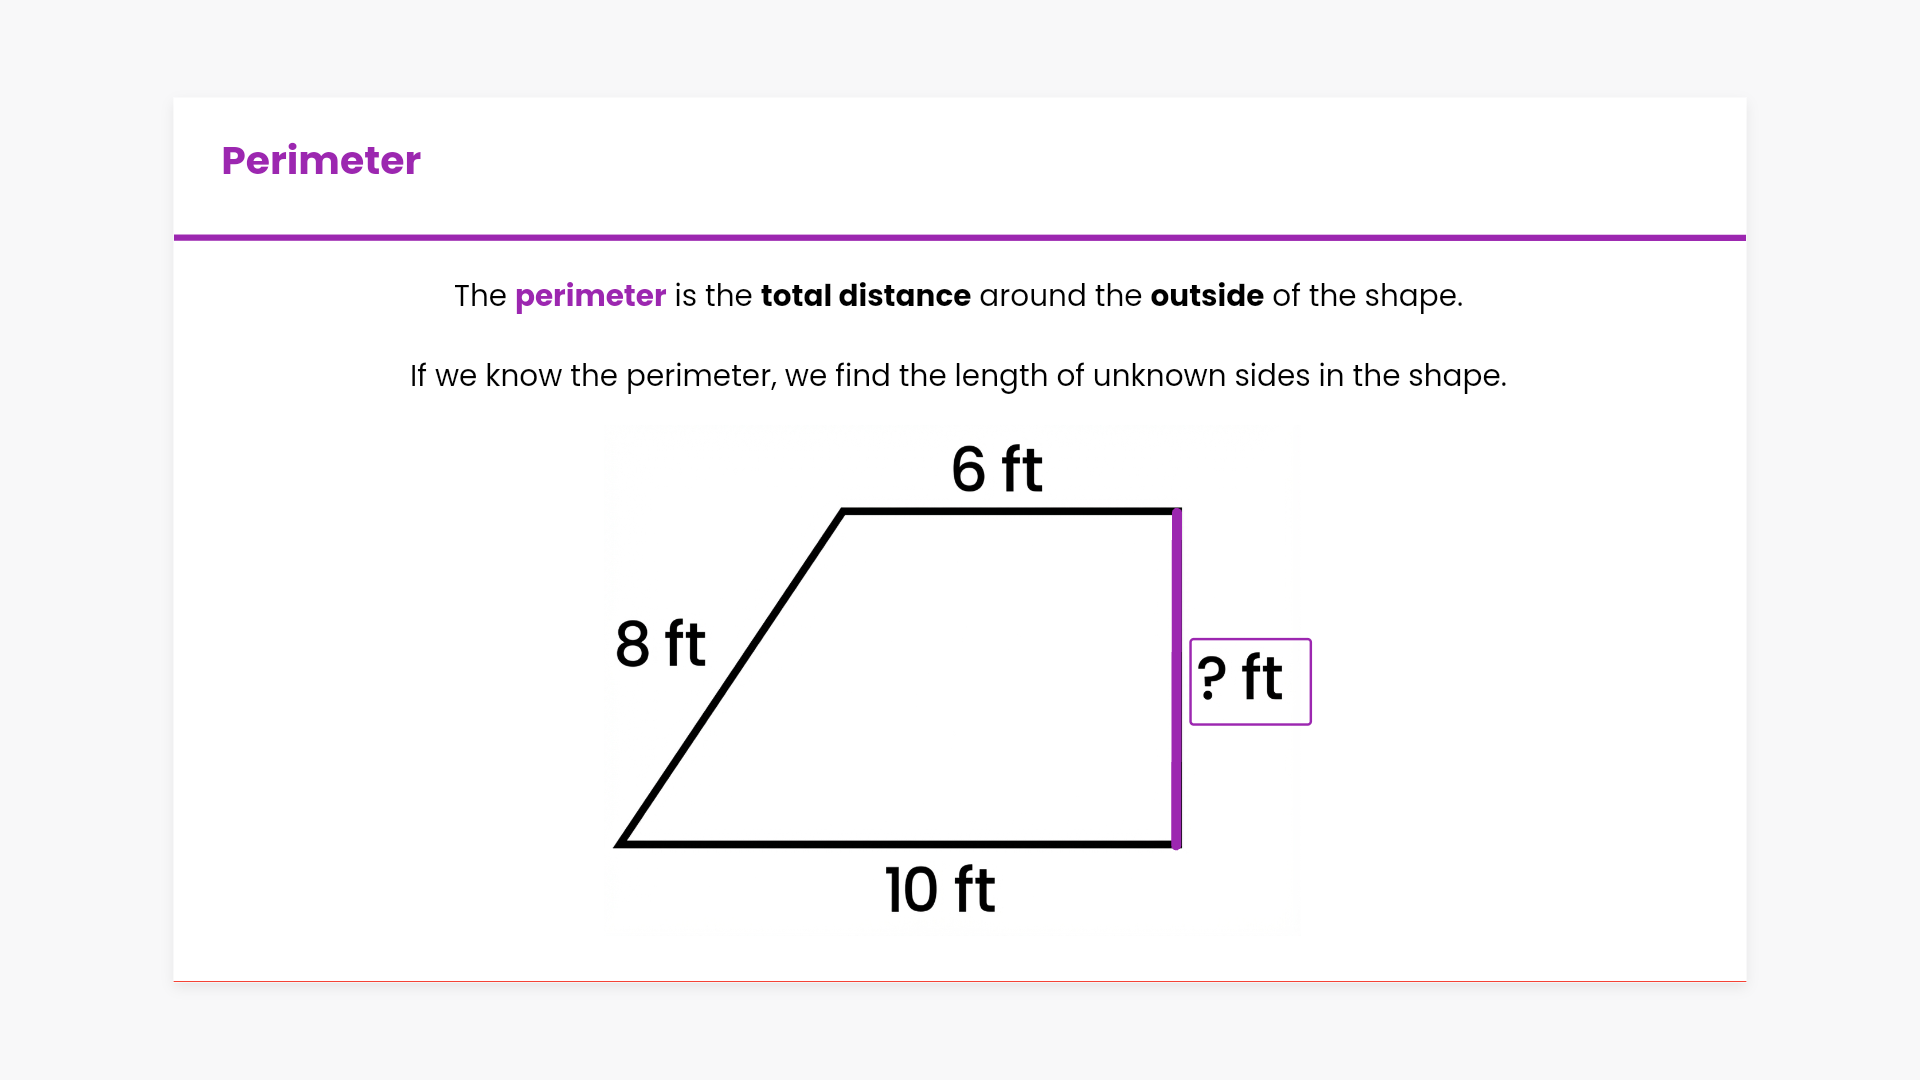The image size is (1920, 1080).
Task: Click the top edge of the trapezoid
Action: [1010, 512]
